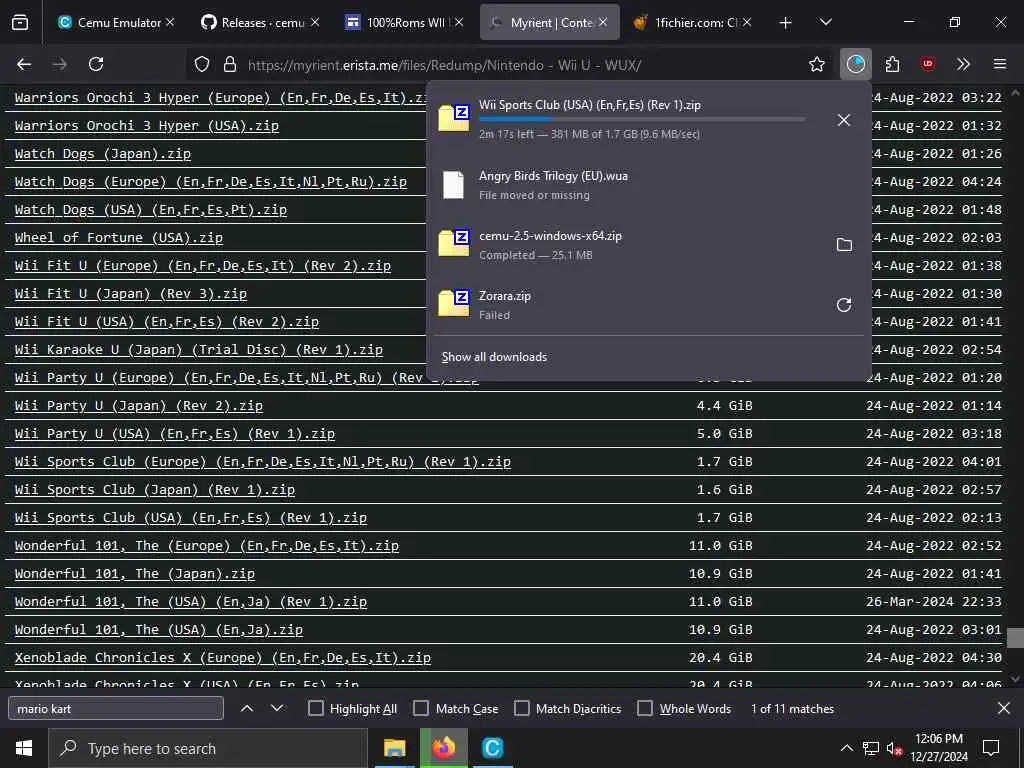This screenshot has height=768, width=1024.
Task: Download Wii Sports Club (Europe) zip
Action: [263, 462]
